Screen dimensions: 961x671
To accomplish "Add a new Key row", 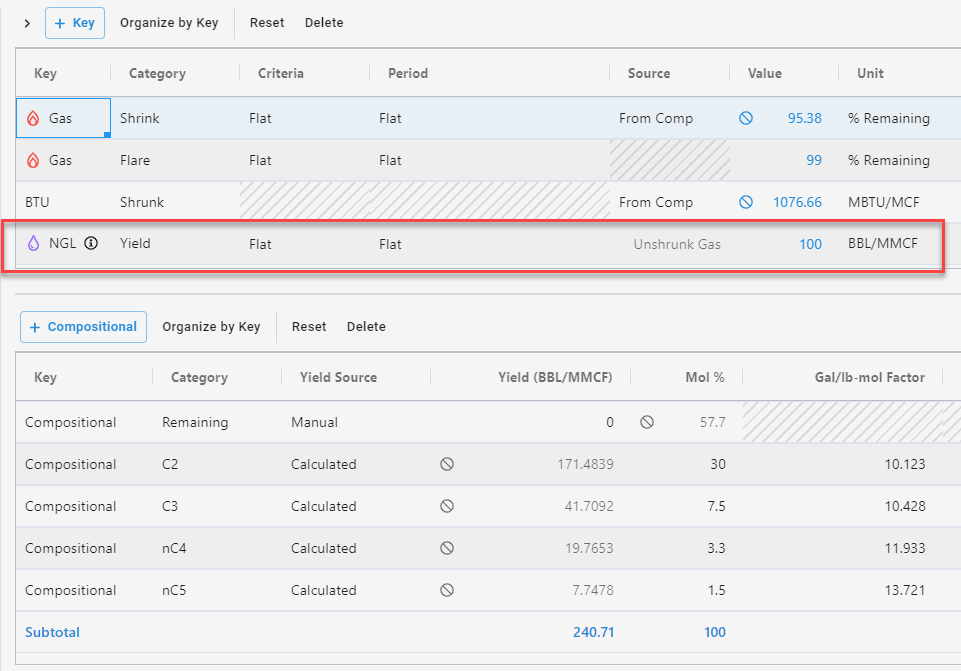I will (x=75, y=23).
